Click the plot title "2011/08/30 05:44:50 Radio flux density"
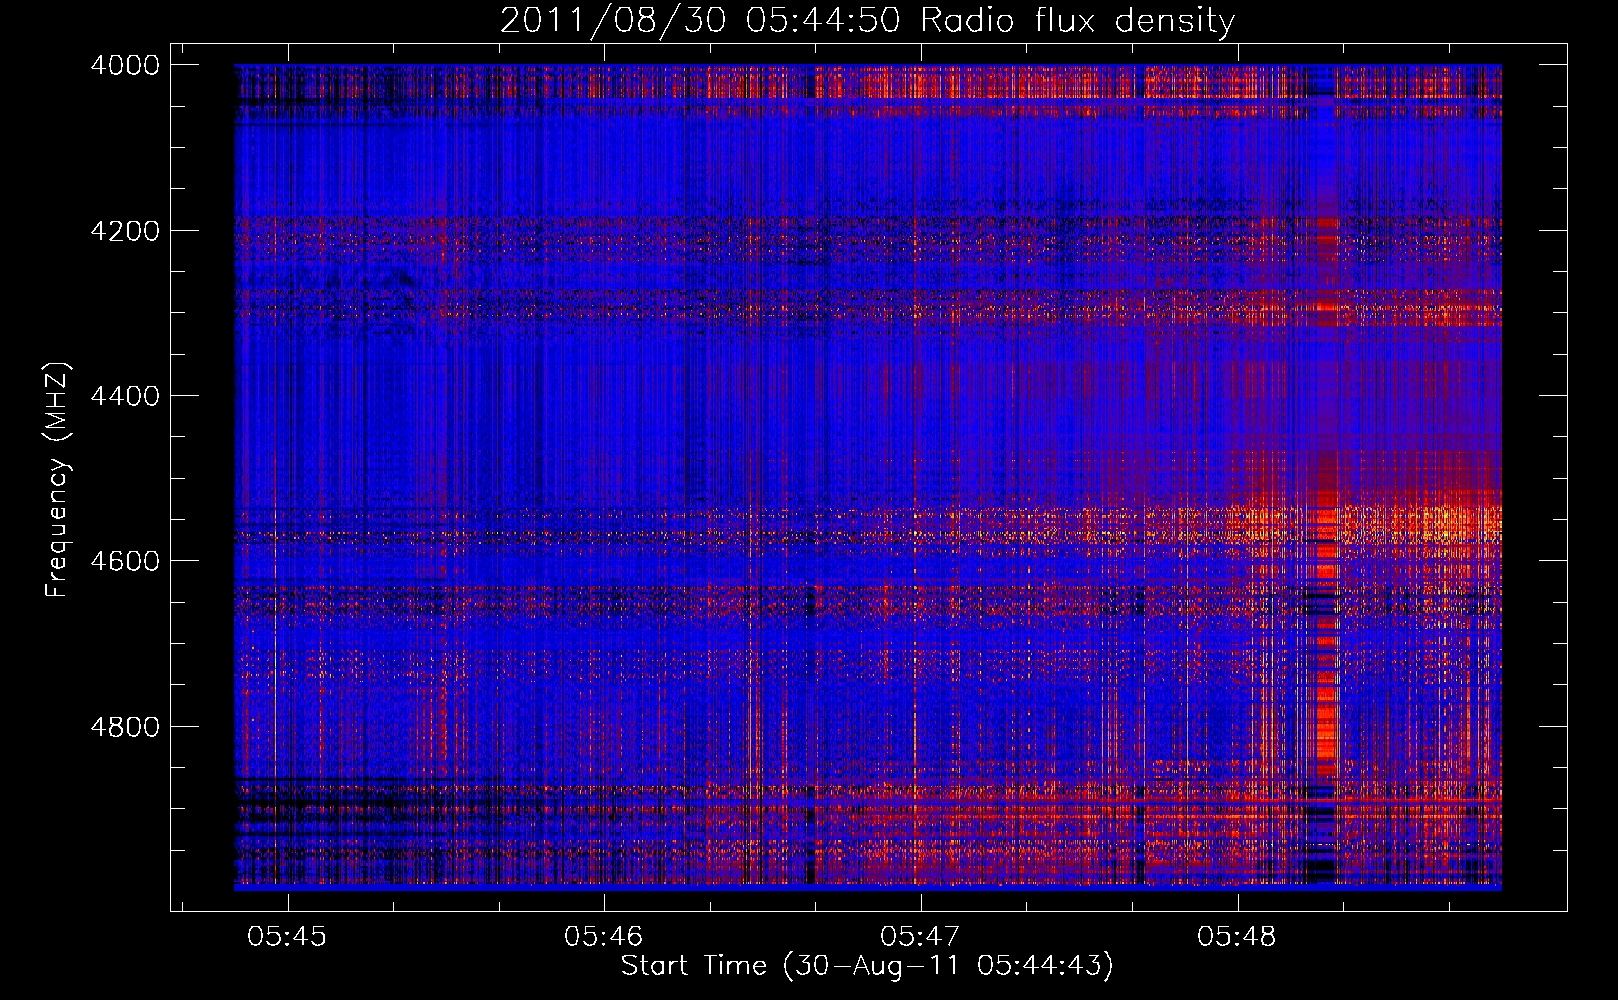 pyautogui.click(x=867, y=20)
